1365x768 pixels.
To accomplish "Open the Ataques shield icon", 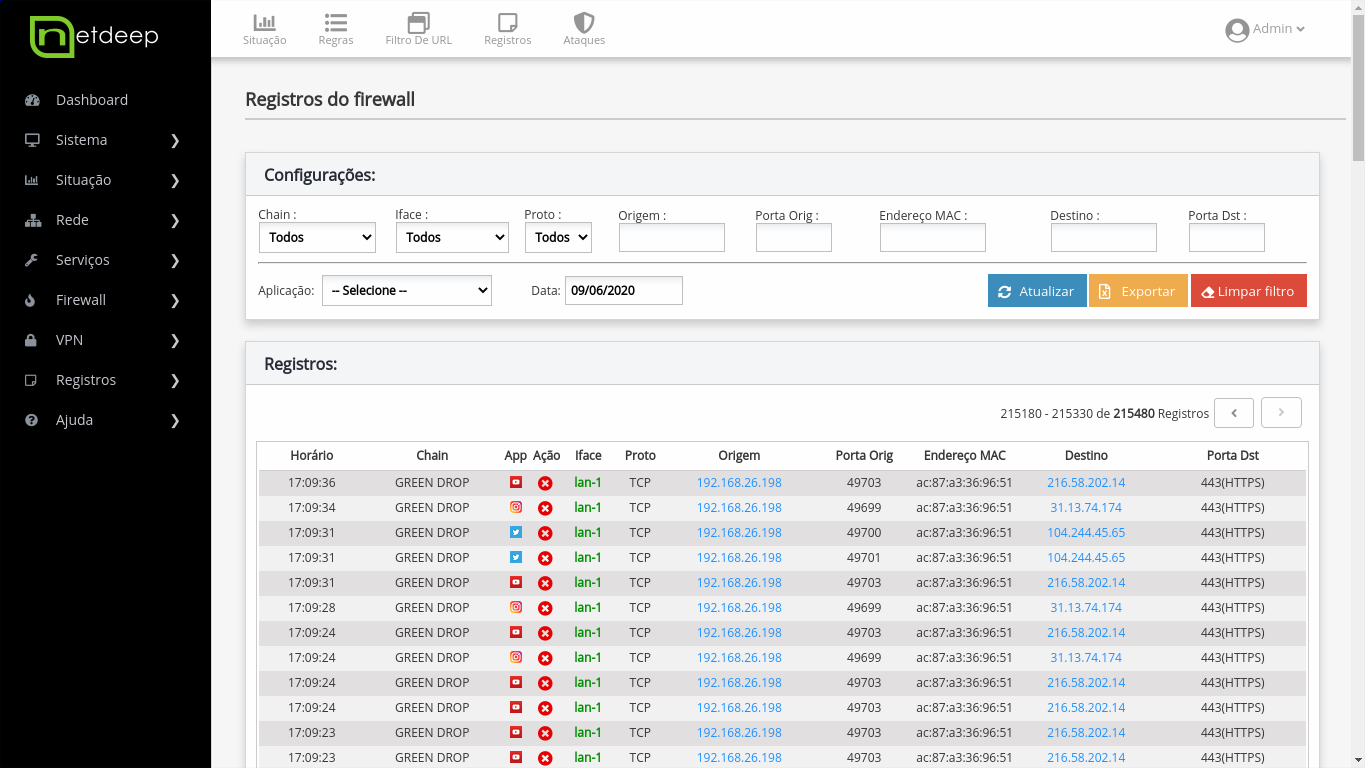I will (584, 23).
